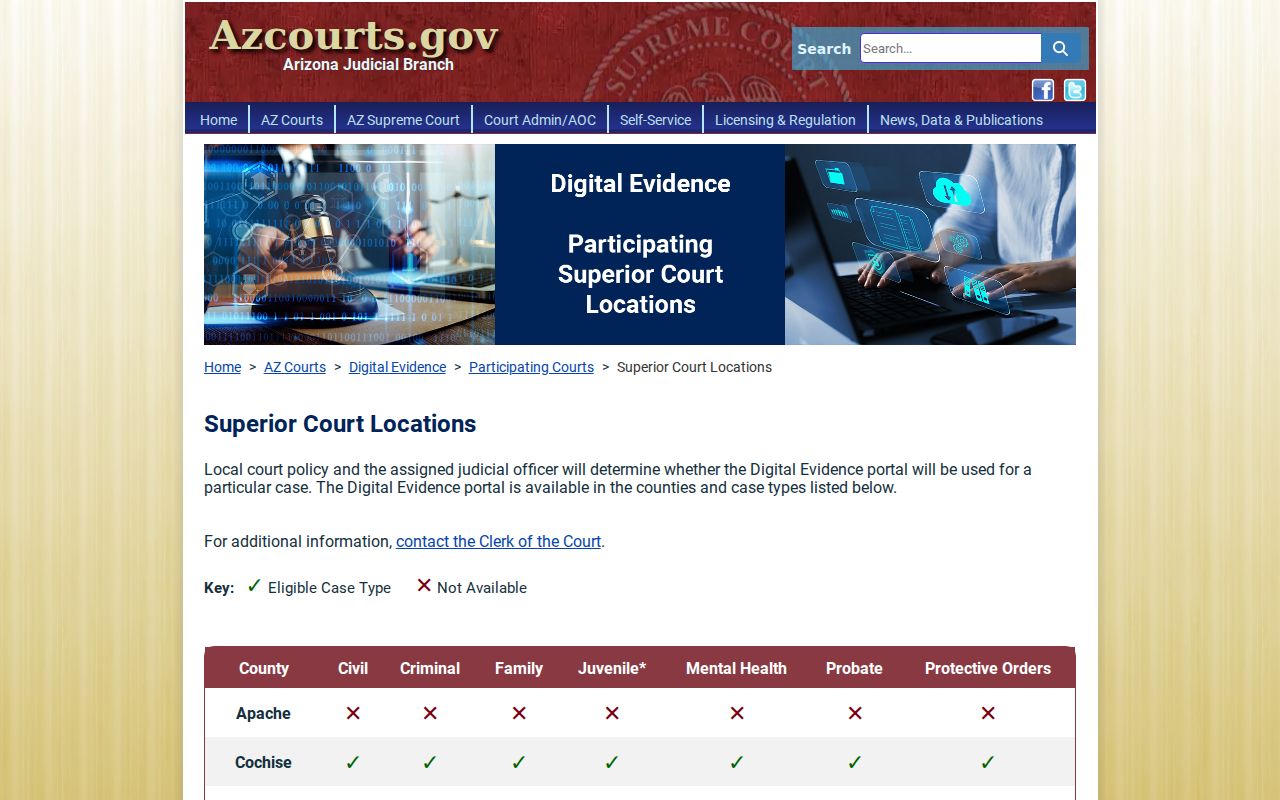Click the Juvenile* column header
The width and height of the screenshot is (1280, 800).
click(x=612, y=668)
